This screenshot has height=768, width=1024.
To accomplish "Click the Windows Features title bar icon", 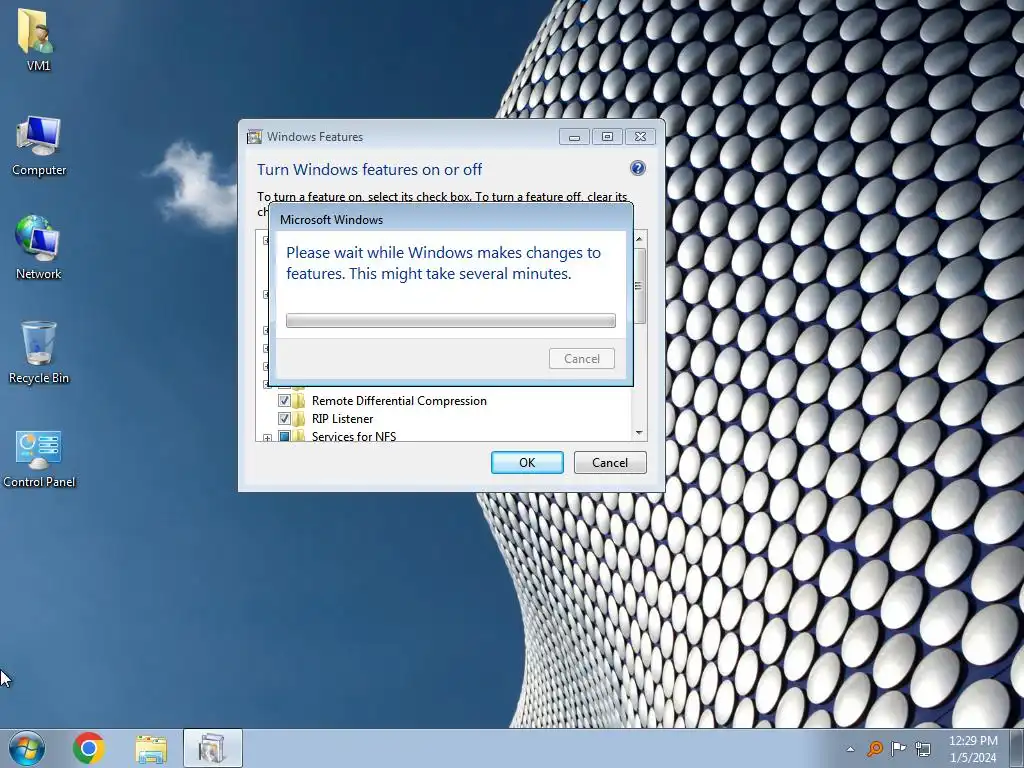I will (x=254, y=136).
